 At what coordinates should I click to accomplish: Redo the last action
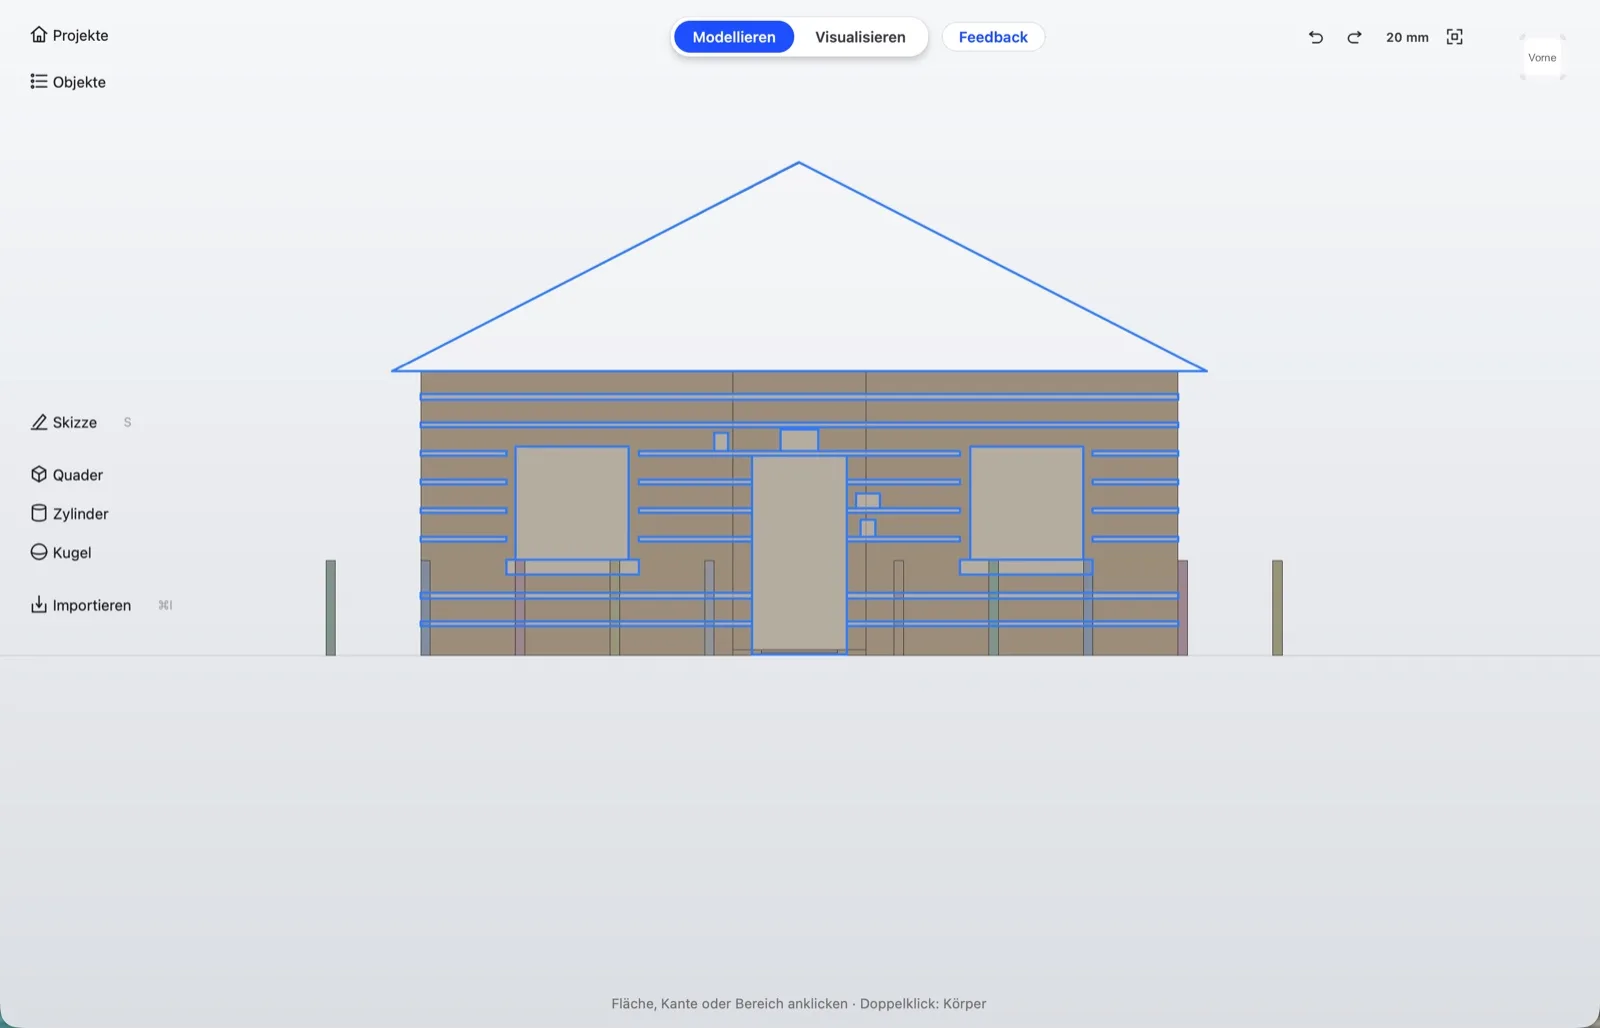coord(1354,37)
